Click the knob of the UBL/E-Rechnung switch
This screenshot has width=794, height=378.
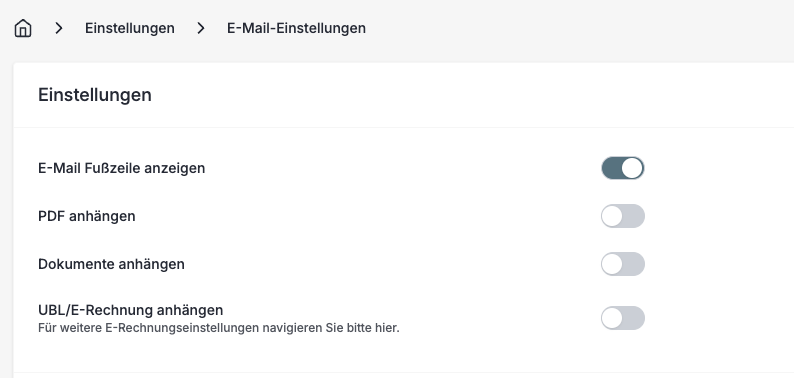coord(612,318)
